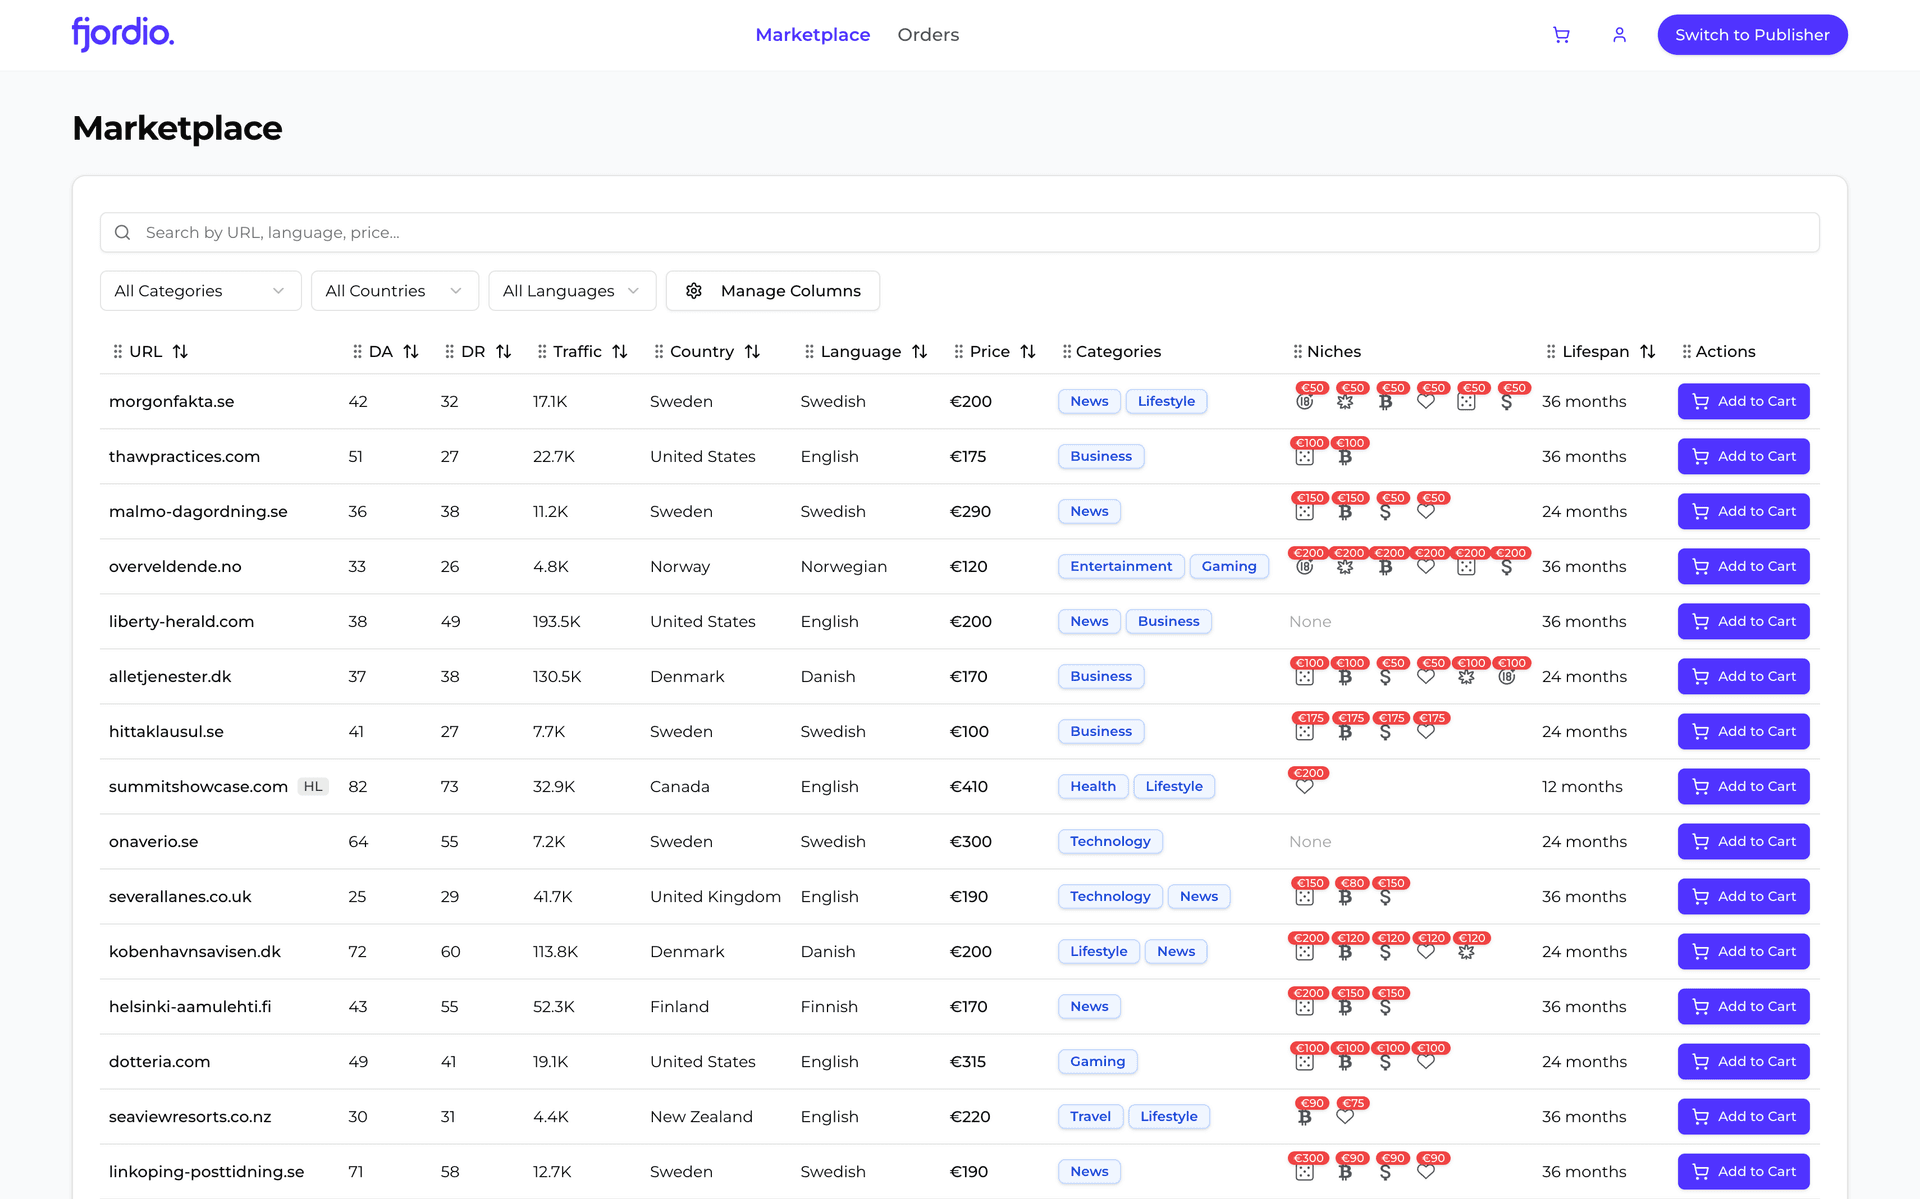Open the All Languages dropdown
Image resolution: width=1920 pixels, height=1199 pixels.
pyautogui.click(x=571, y=290)
